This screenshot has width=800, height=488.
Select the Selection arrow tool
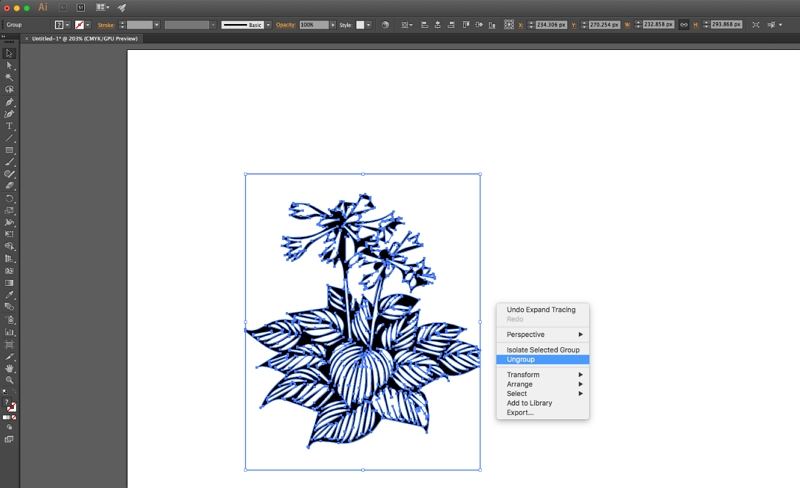(10, 53)
